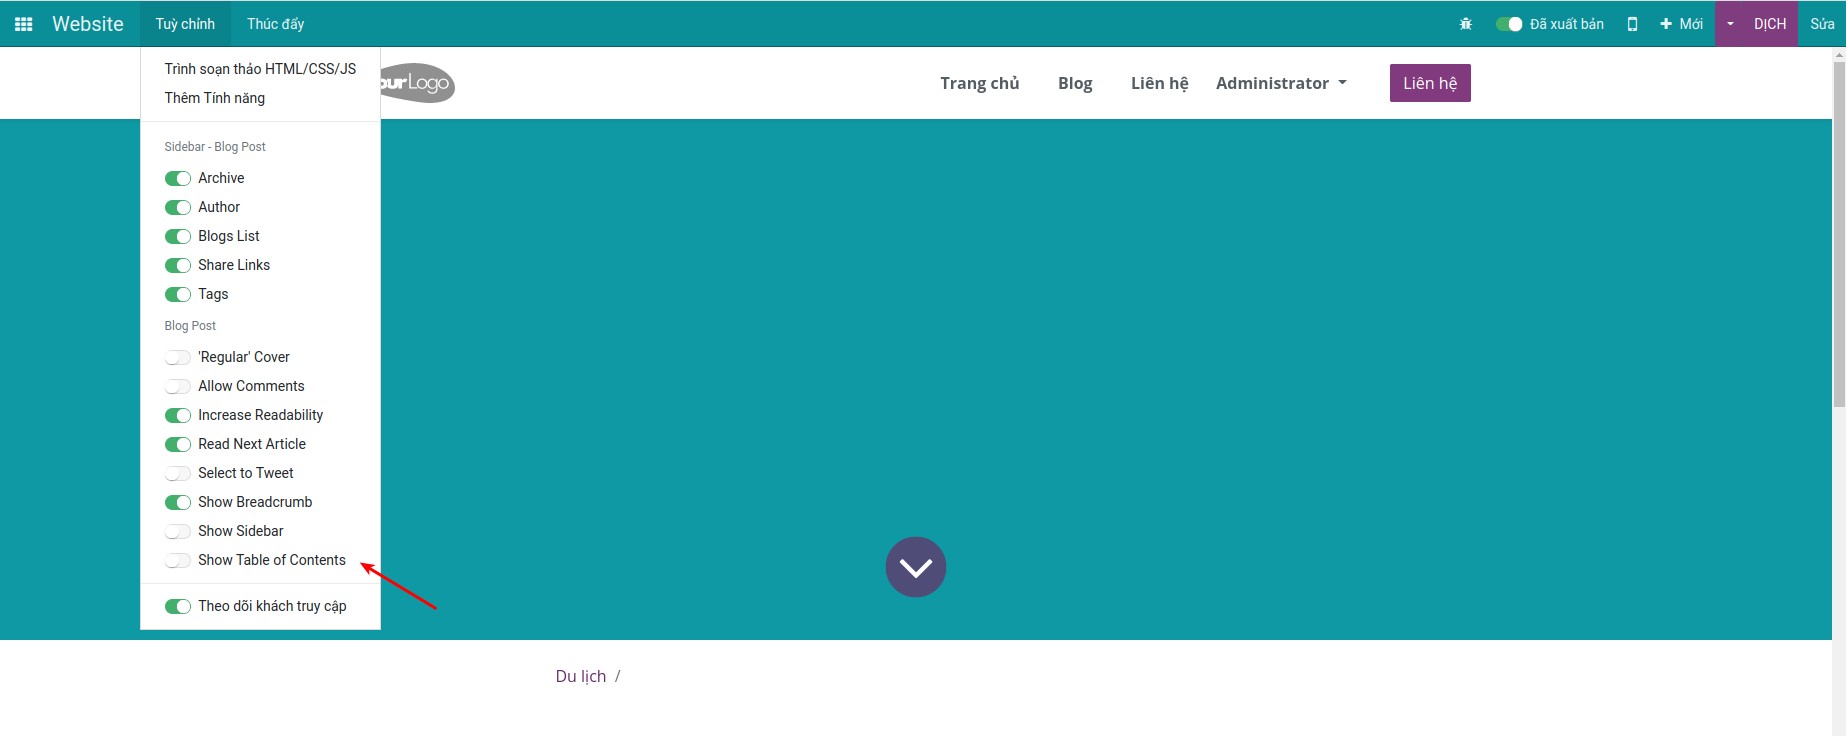Open the Thúc đẩy menu

coord(275,24)
